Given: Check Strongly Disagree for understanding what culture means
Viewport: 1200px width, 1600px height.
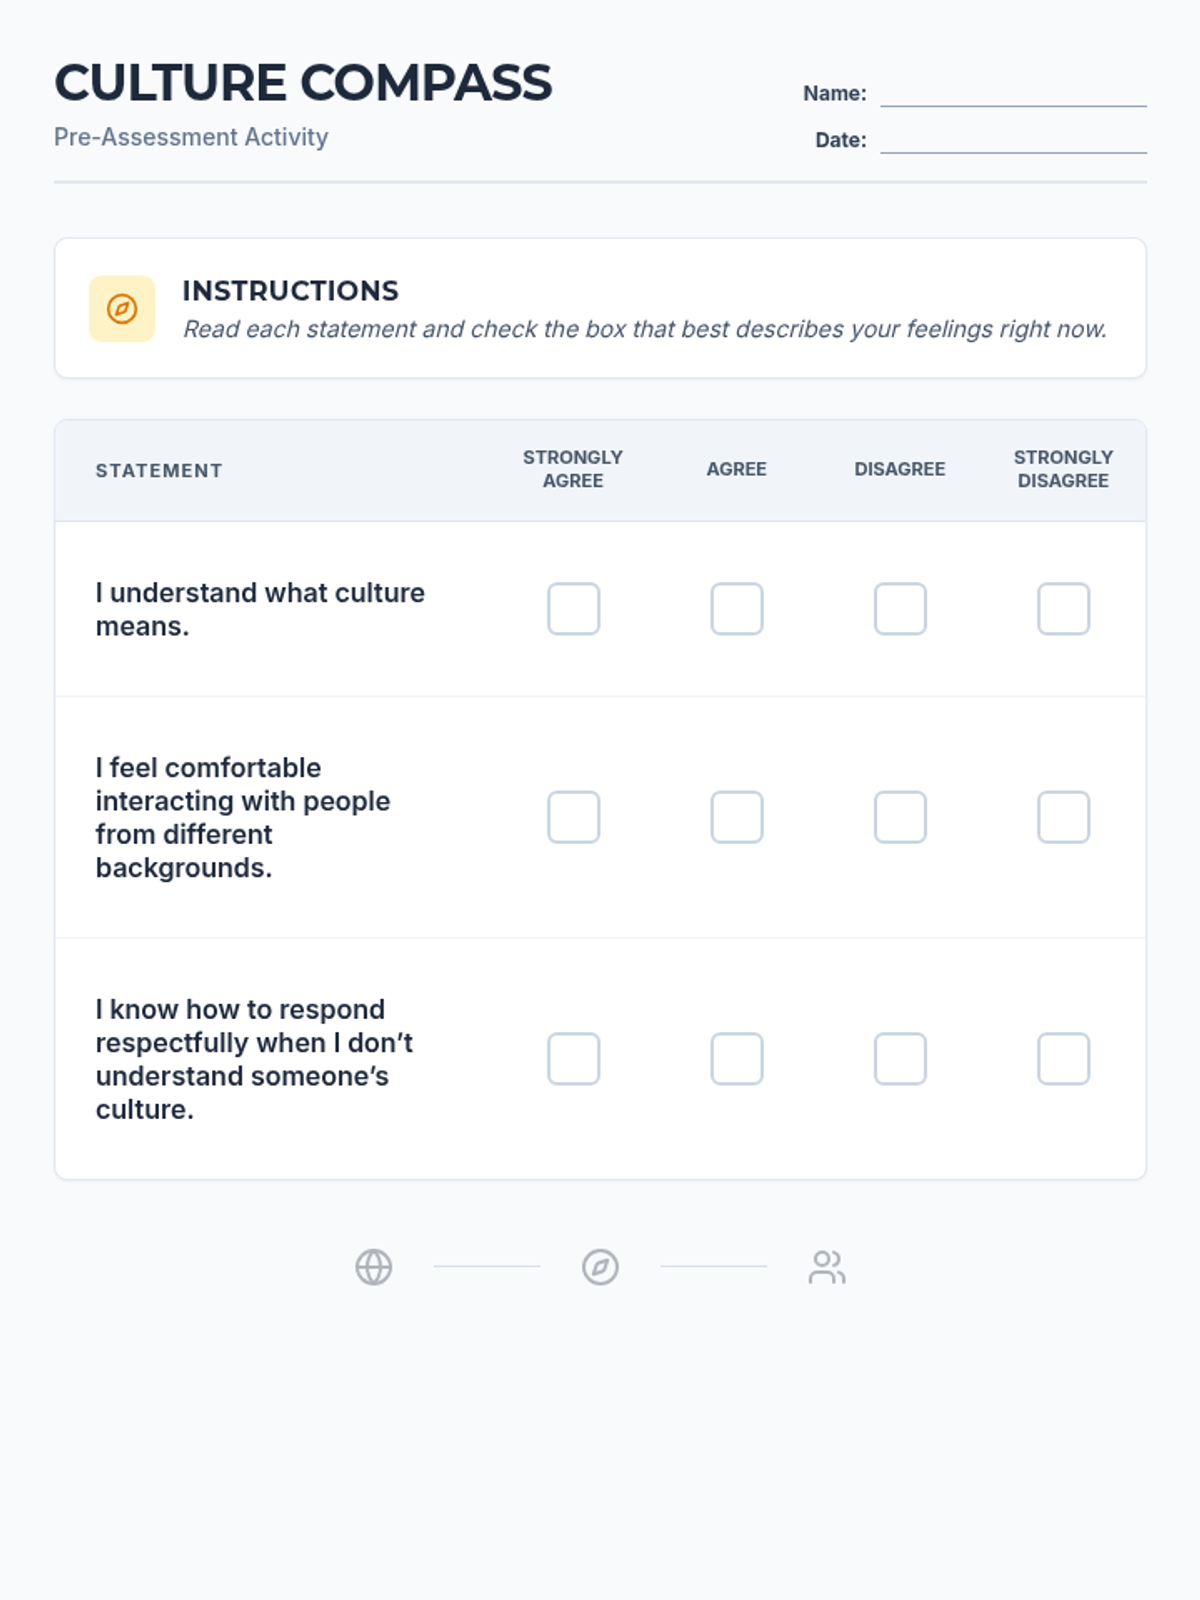Looking at the screenshot, I should coord(1063,609).
